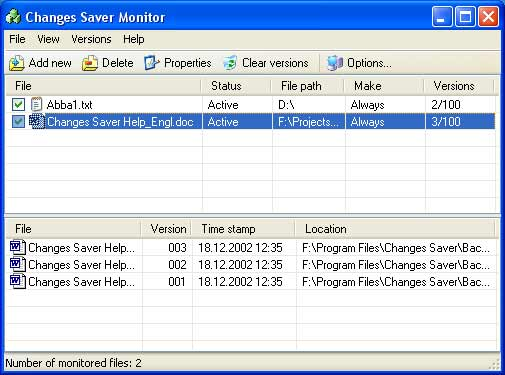Image resolution: width=505 pixels, height=375 pixels.
Task: Click the 002 version number
Action: click(x=177, y=265)
